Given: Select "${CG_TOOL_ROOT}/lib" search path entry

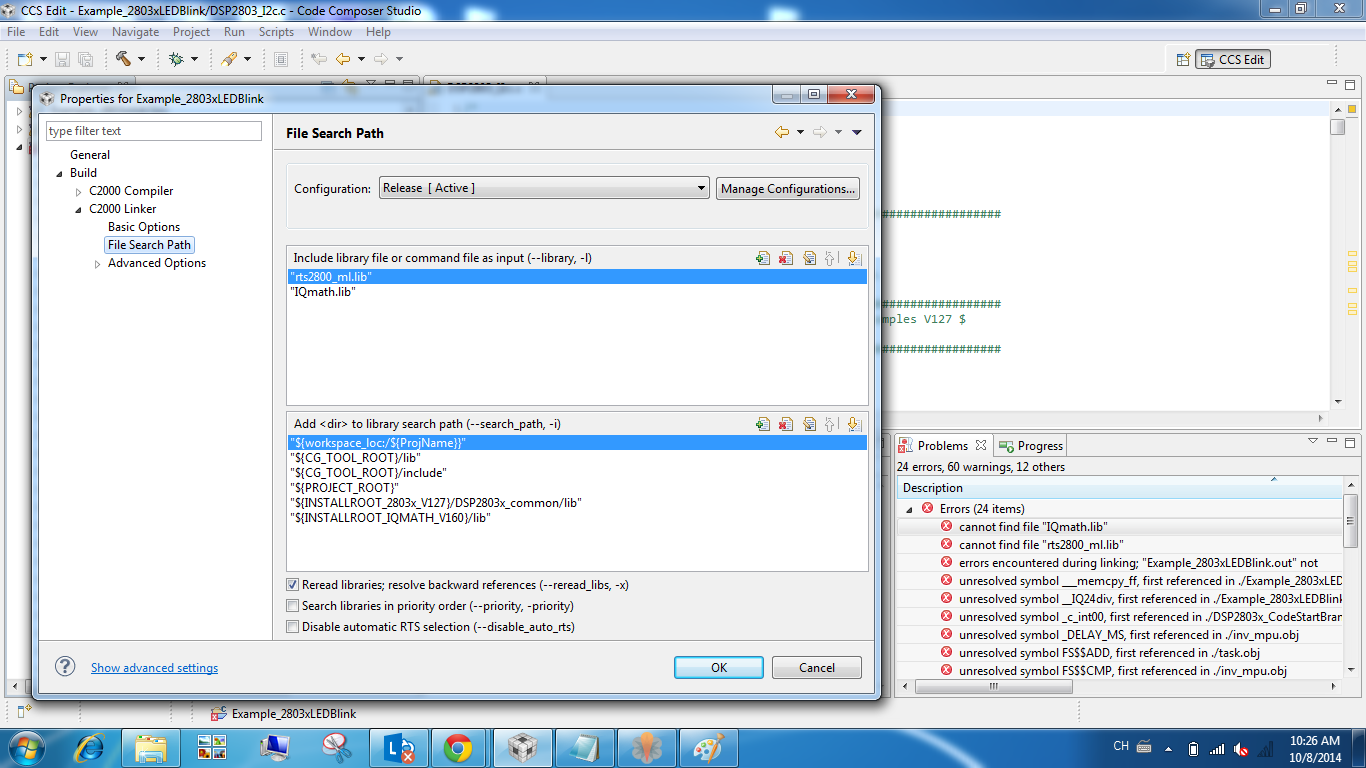Looking at the screenshot, I should click(x=577, y=457).
